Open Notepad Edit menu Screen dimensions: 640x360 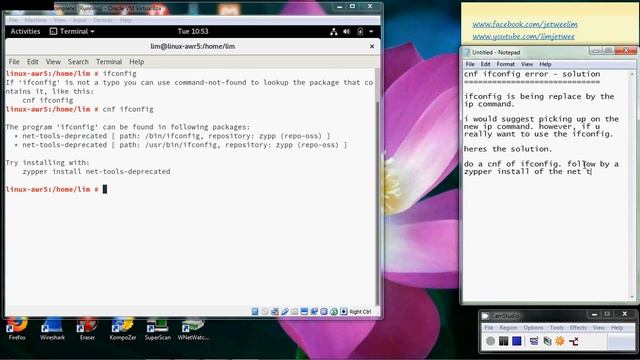[x=485, y=64]
